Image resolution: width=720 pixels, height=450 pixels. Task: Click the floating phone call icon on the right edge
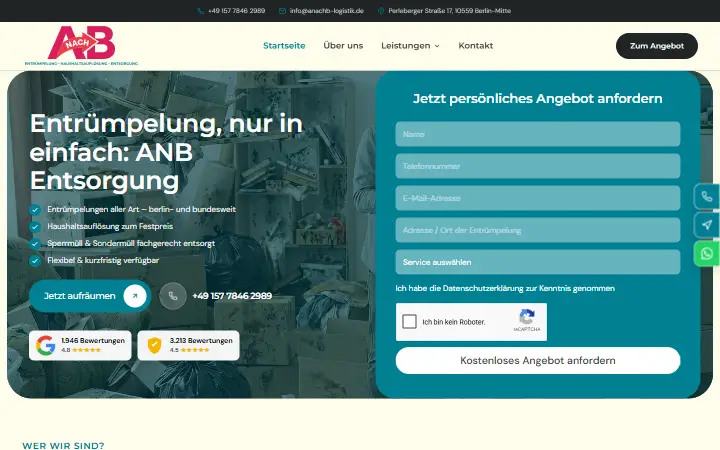click(707, 197)
